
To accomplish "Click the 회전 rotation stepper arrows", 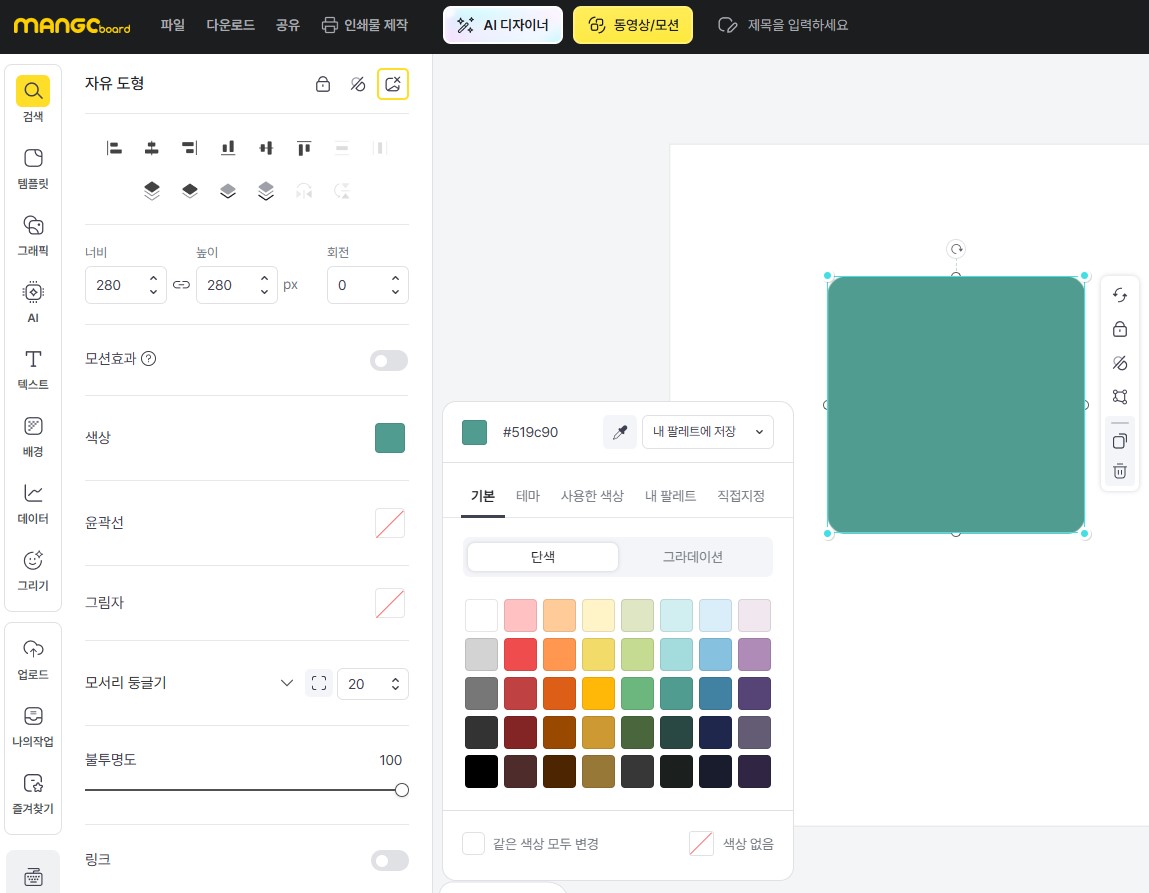I will [x=395, y=285].
